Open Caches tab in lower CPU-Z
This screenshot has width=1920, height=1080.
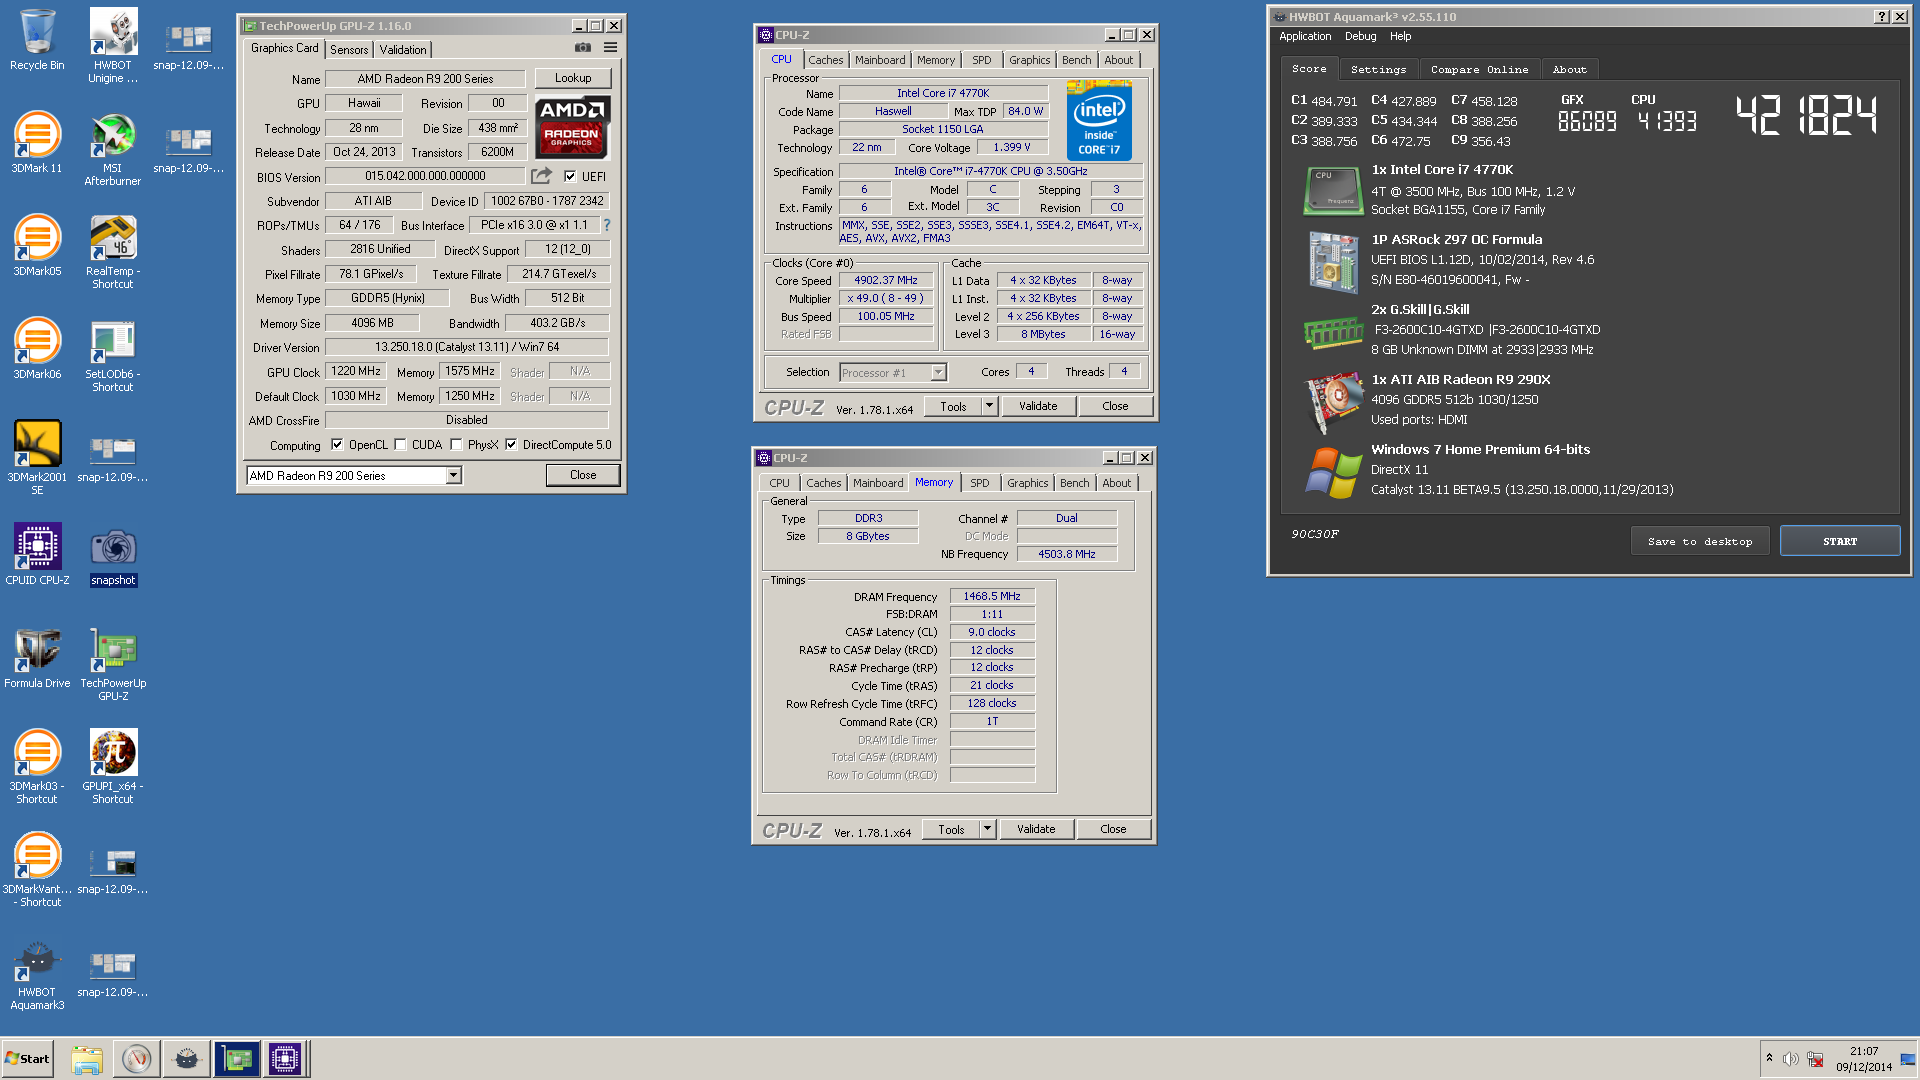[x=824, y=483]
